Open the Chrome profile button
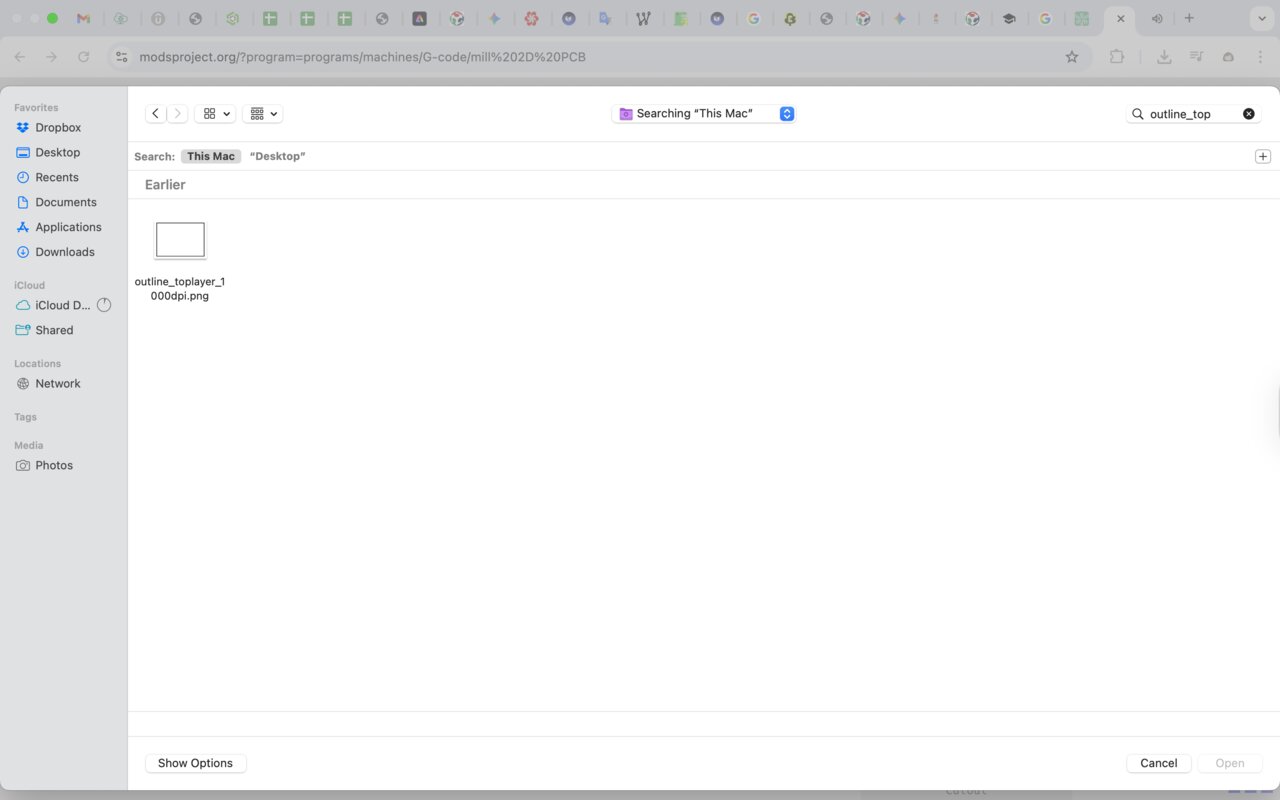Image resolution: width=1280 pixels, height=800 pixels. click(x=1228, y=57)
